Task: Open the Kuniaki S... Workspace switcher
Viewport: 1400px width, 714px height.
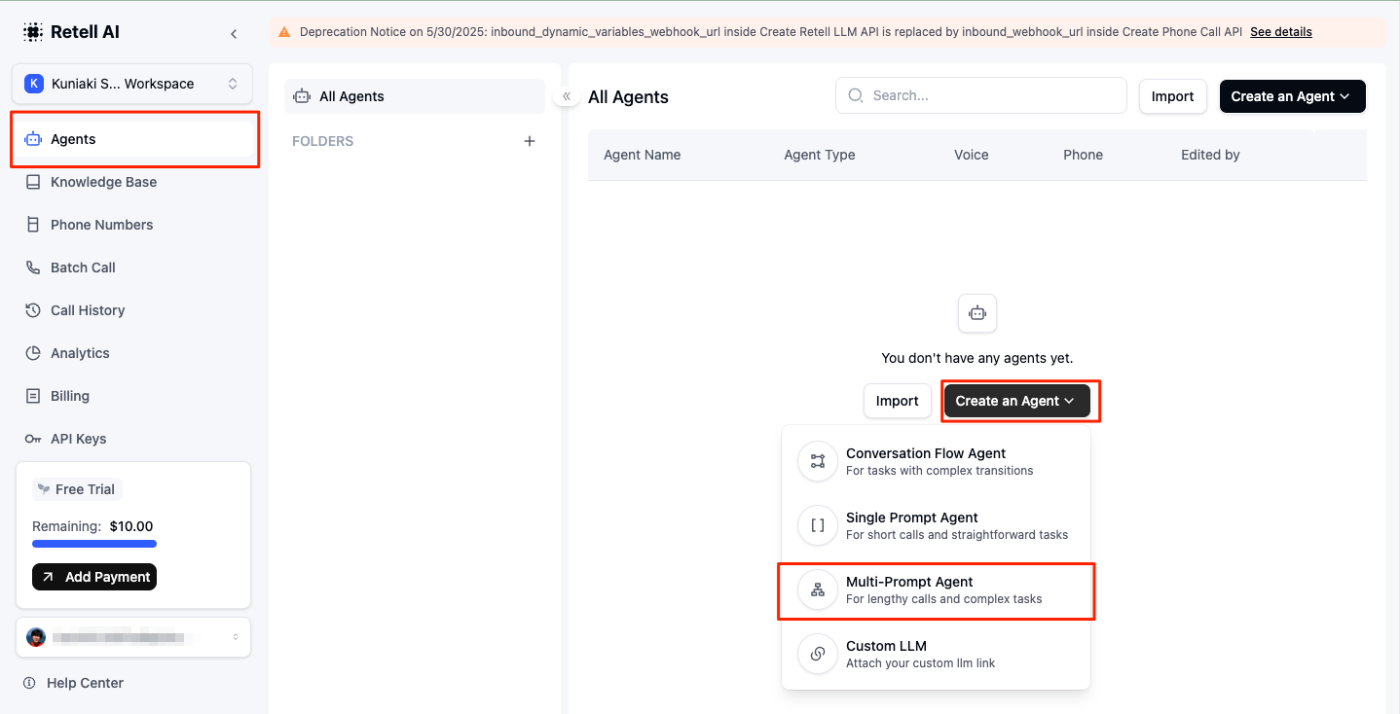Action: (132, 84)
